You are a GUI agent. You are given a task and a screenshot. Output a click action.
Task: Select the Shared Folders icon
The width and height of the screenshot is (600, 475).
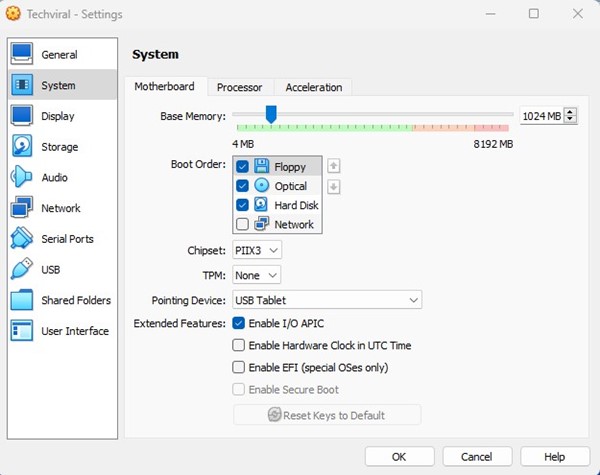[22, 300]
